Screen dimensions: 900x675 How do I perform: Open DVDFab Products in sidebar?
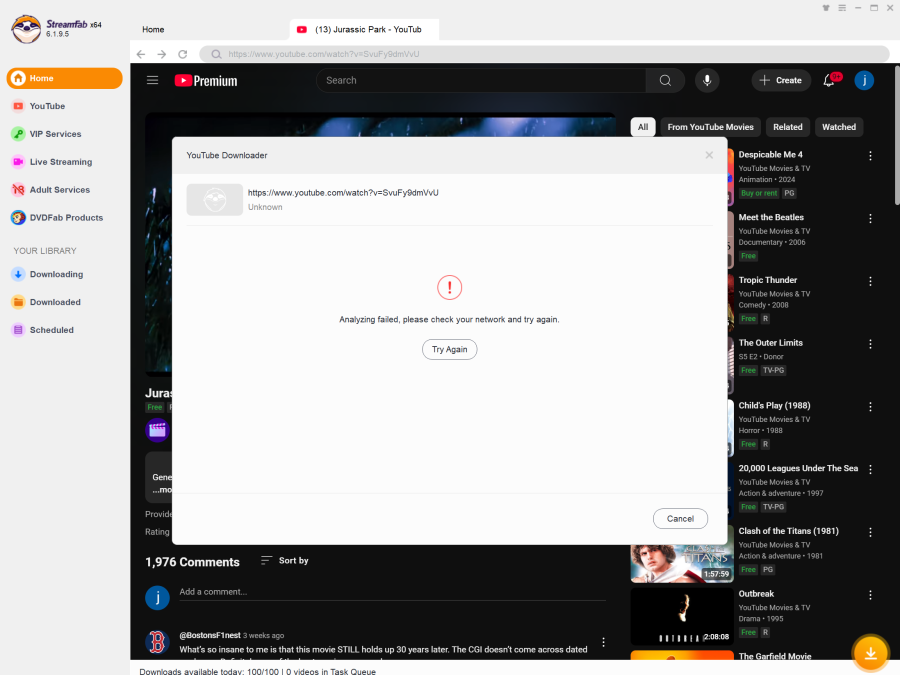pos(57,218)
